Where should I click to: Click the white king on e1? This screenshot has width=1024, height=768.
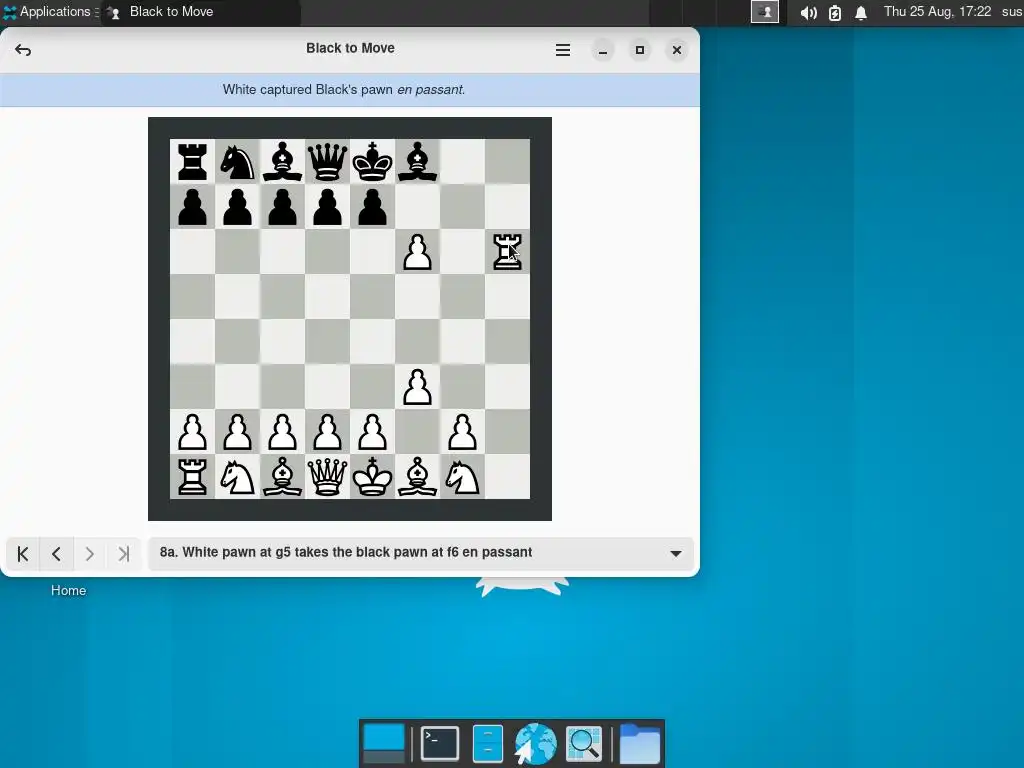point(372,477)
